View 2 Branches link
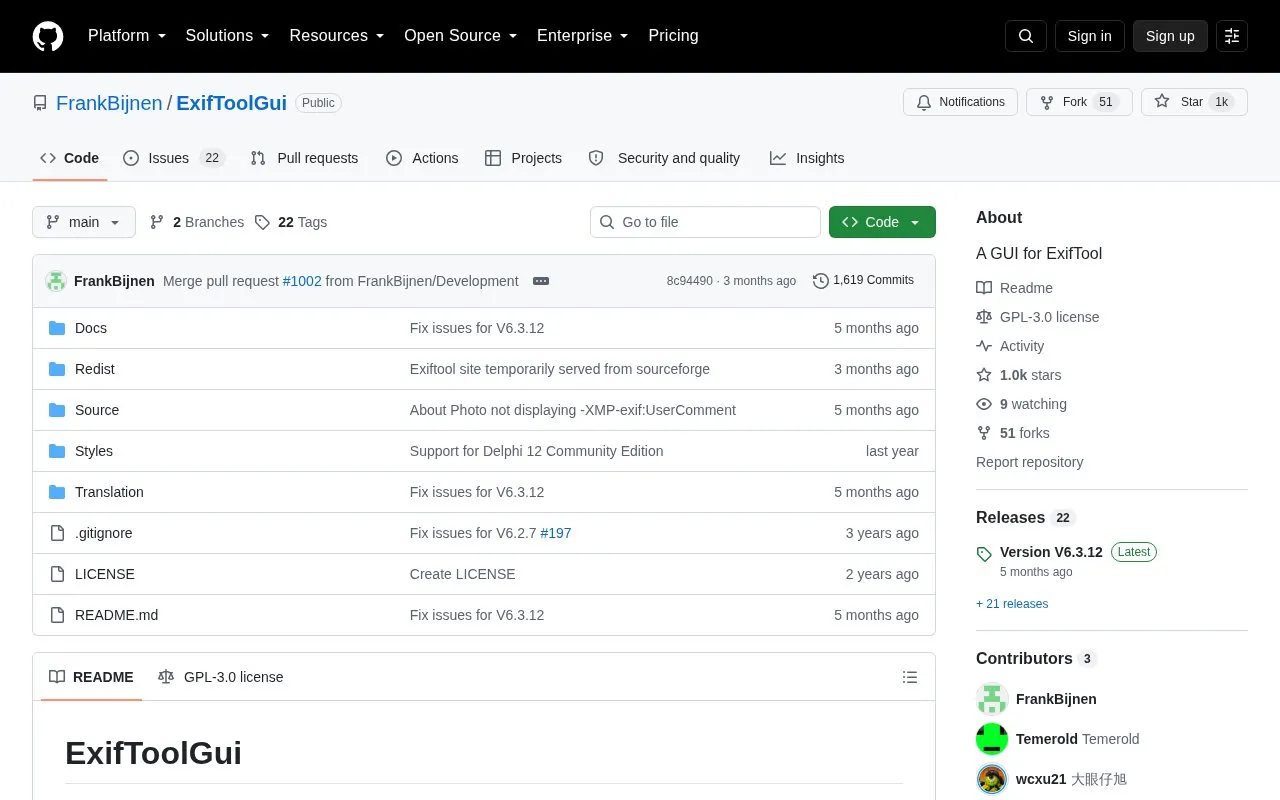1280x800 pixels. pos(197,222)
